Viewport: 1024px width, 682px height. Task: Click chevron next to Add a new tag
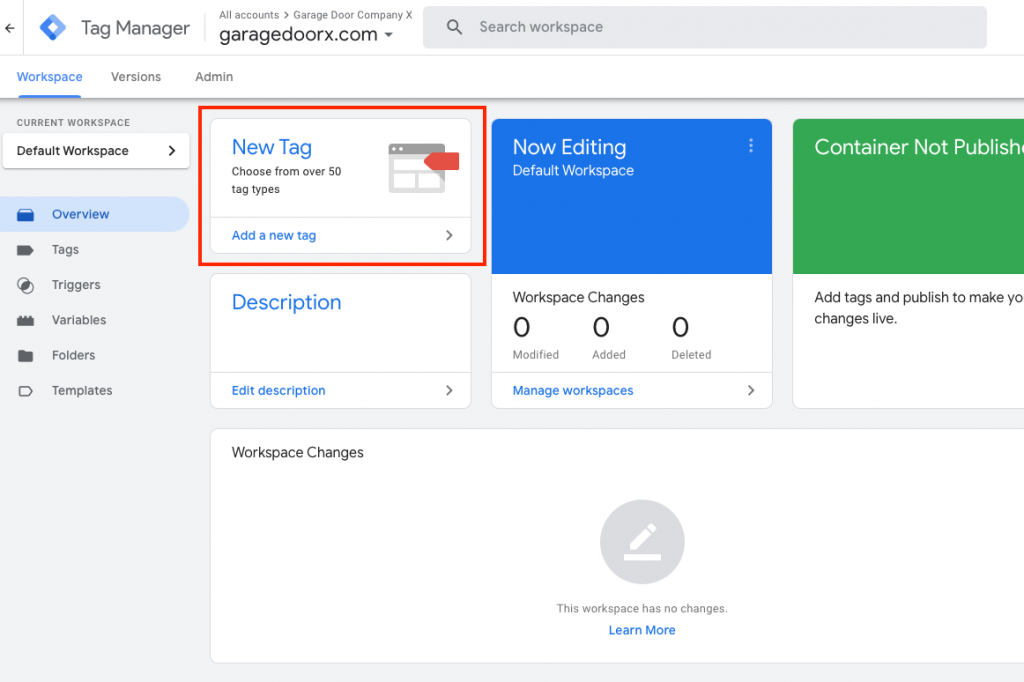449,235
